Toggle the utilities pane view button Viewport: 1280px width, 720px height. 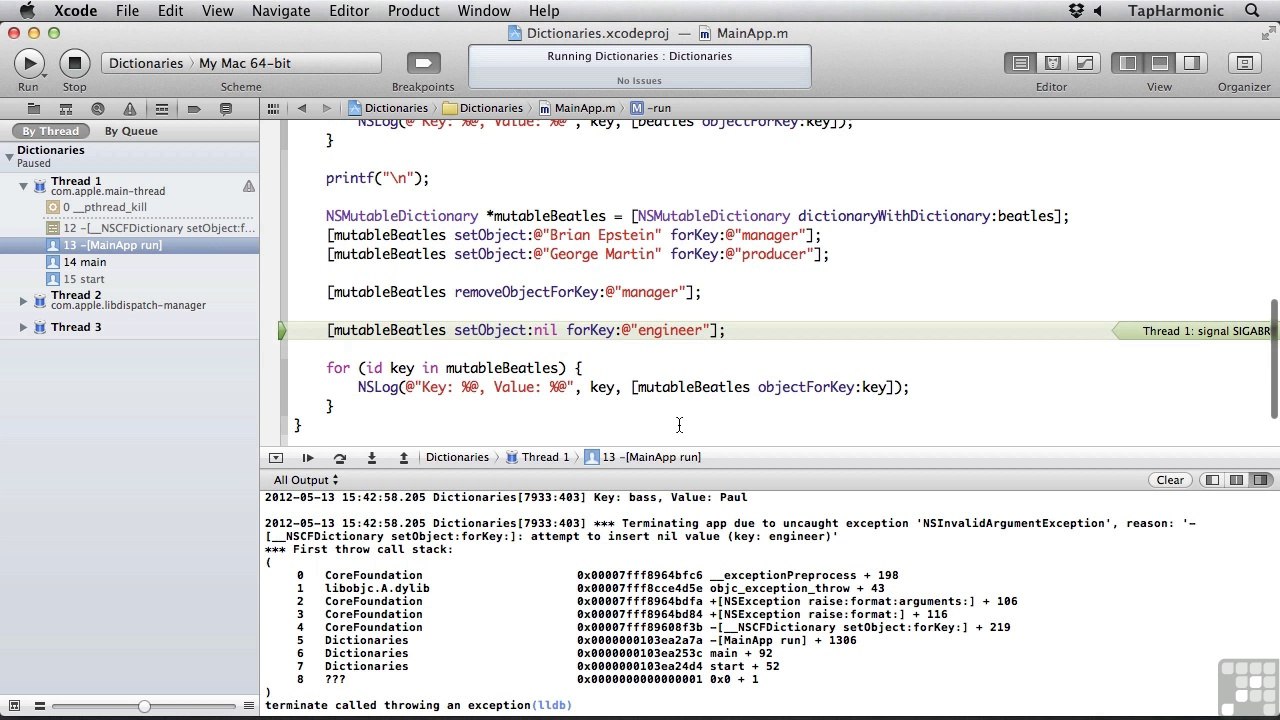pos(1192,63)
